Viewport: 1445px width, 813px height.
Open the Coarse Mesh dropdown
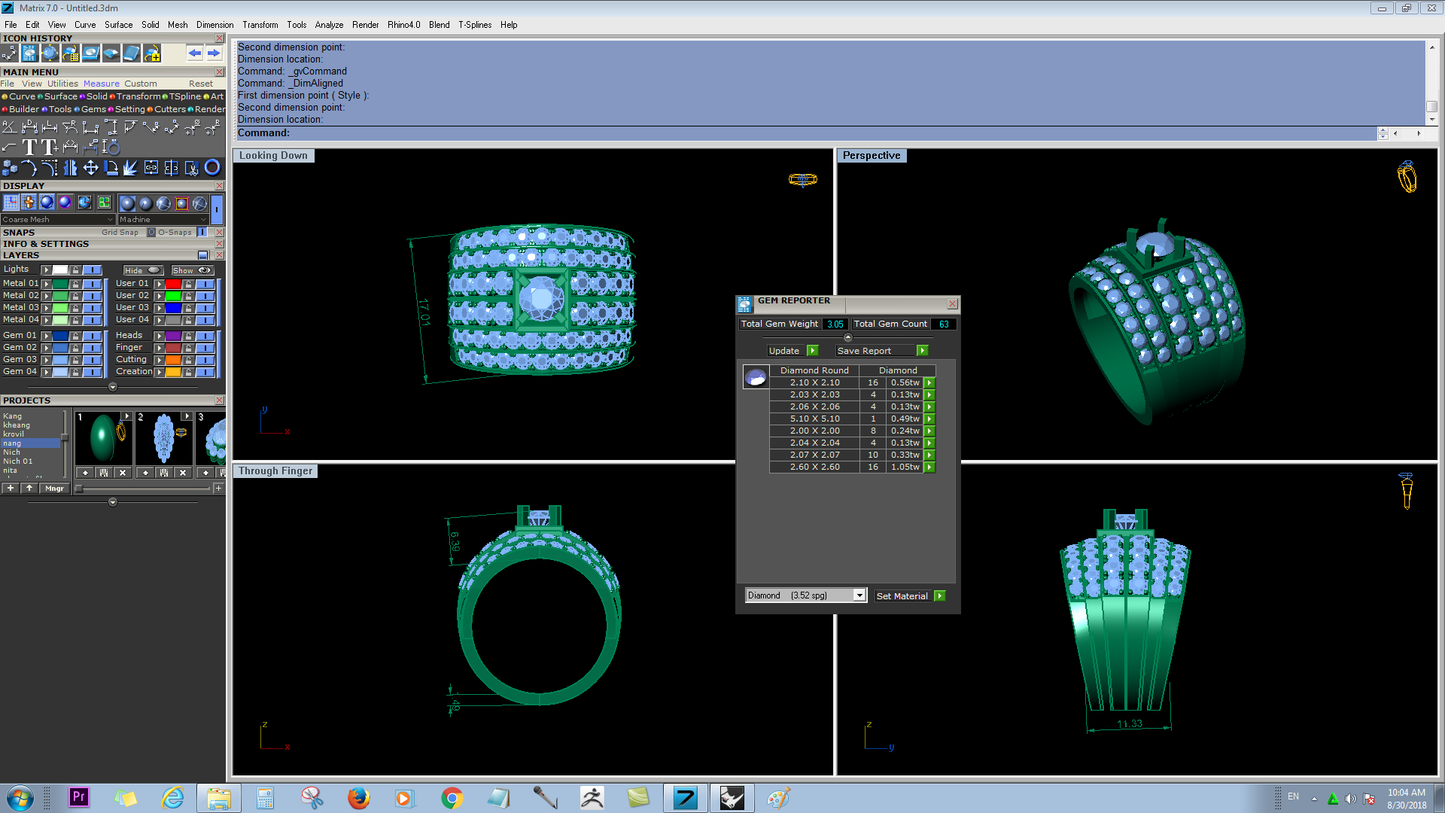58,220
